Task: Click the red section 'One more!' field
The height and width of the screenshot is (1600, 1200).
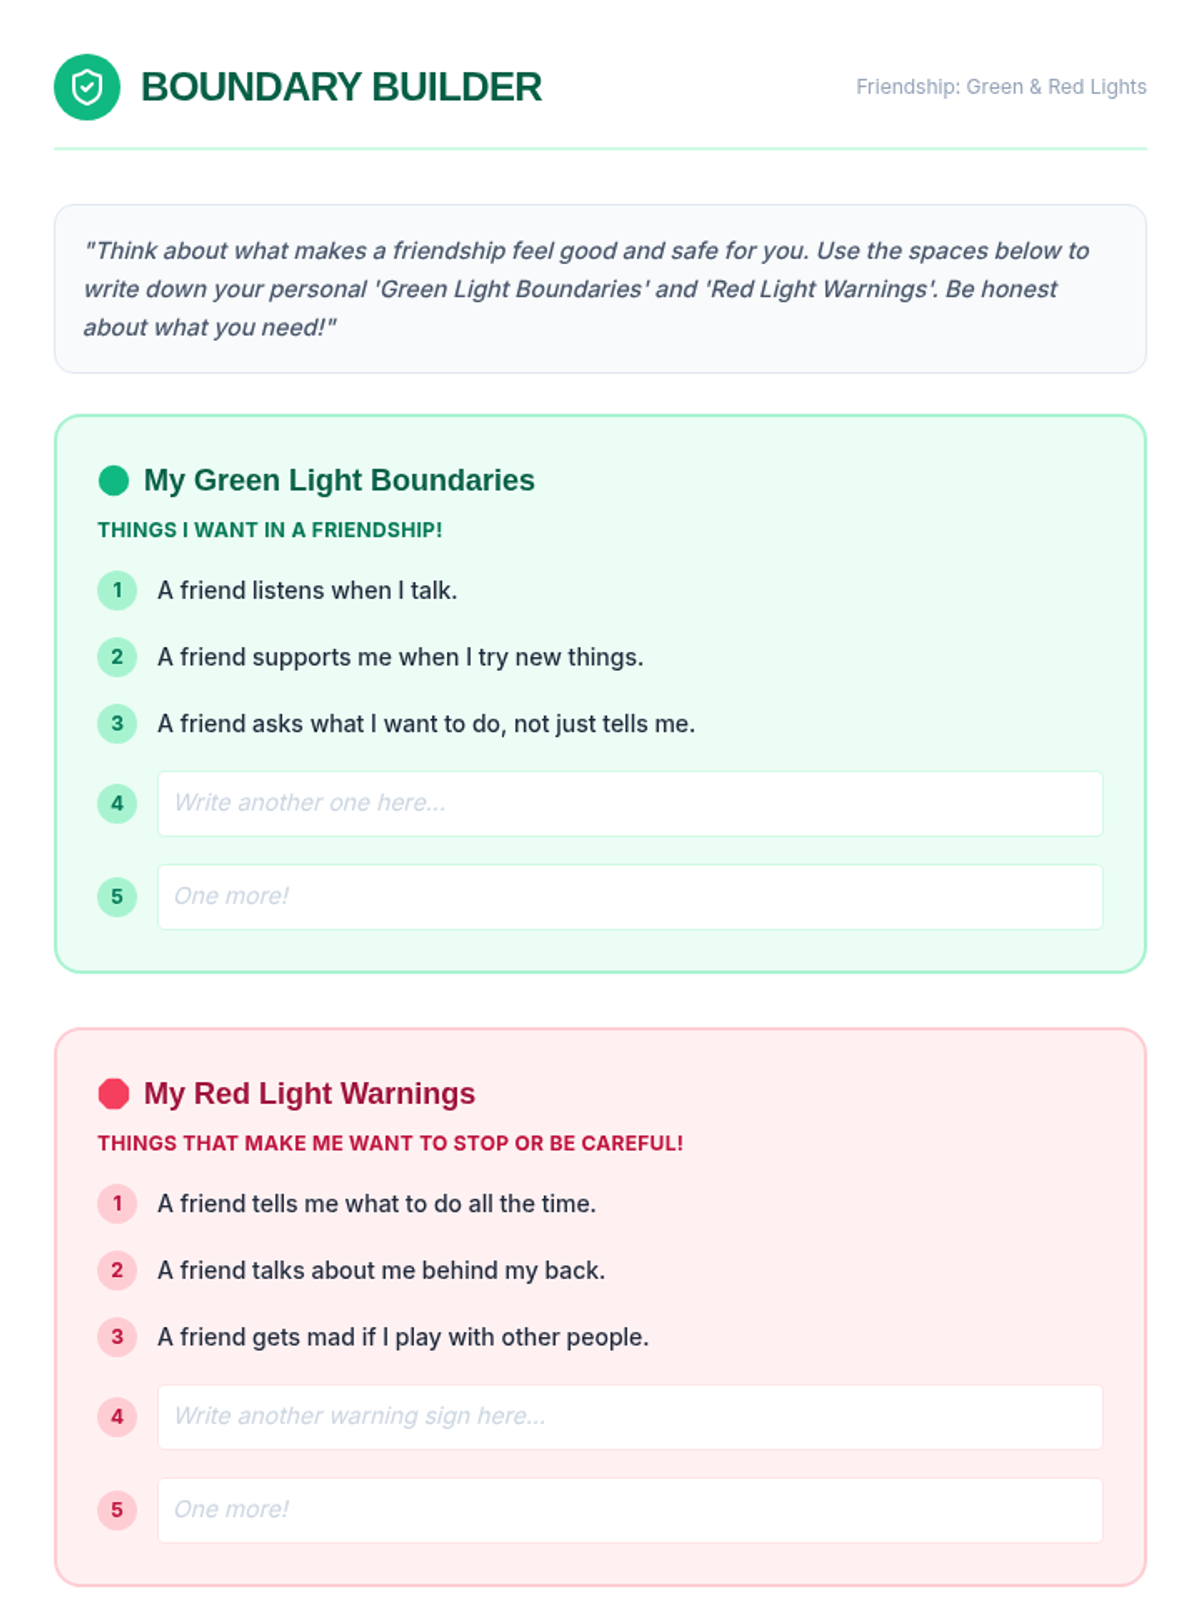Action: point(630,1510)
